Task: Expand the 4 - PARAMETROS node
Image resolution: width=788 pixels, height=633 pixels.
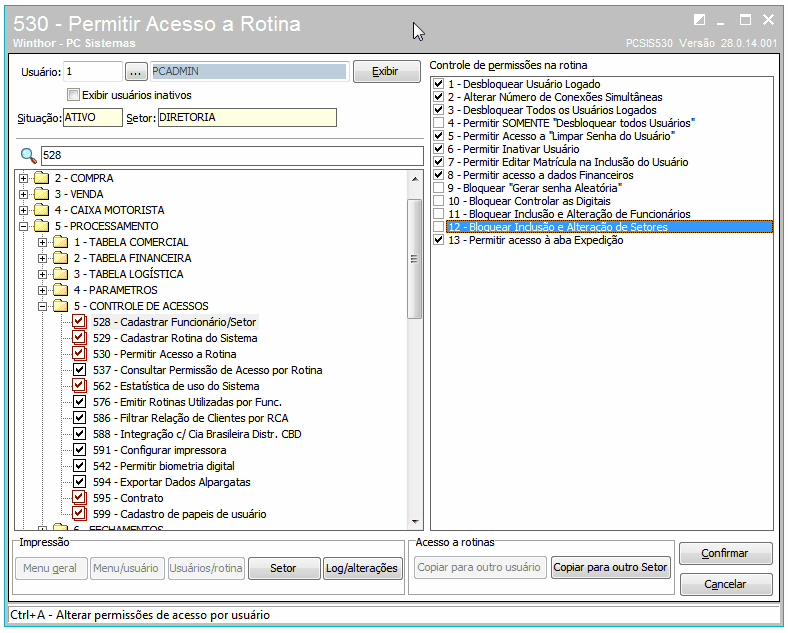Action: tap(42, 290)
